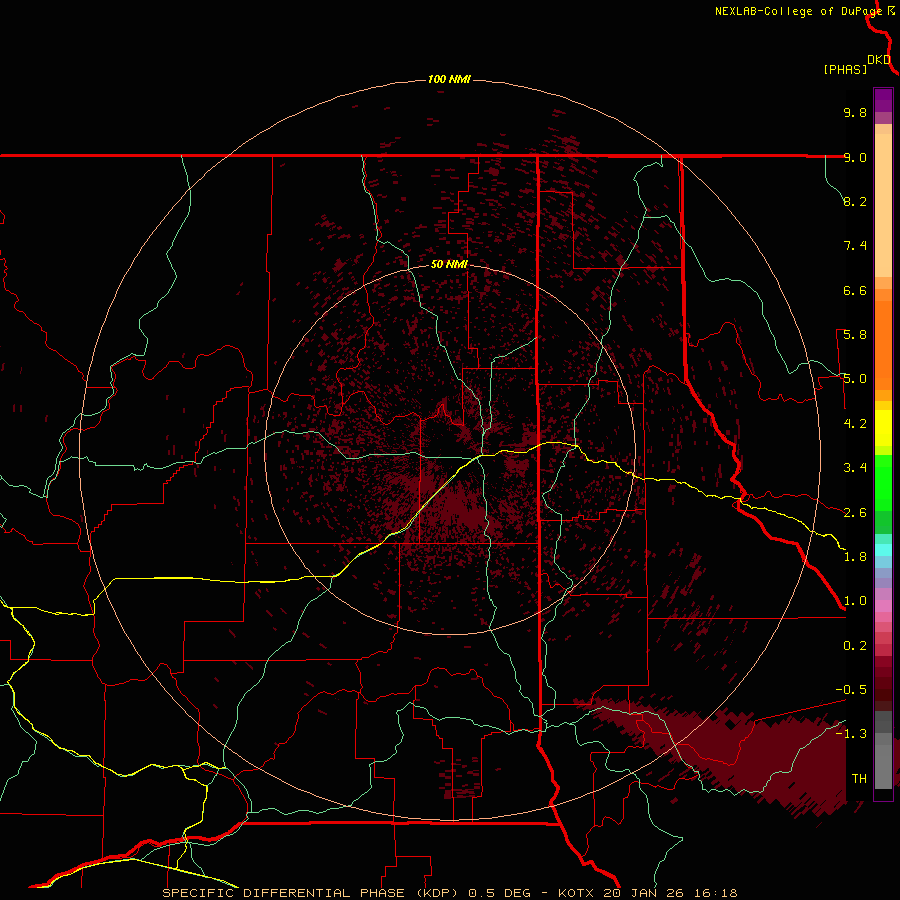Click the 50 NMI range ring label
This screenshot has width=900, height=900.
[x=449, y=264]
